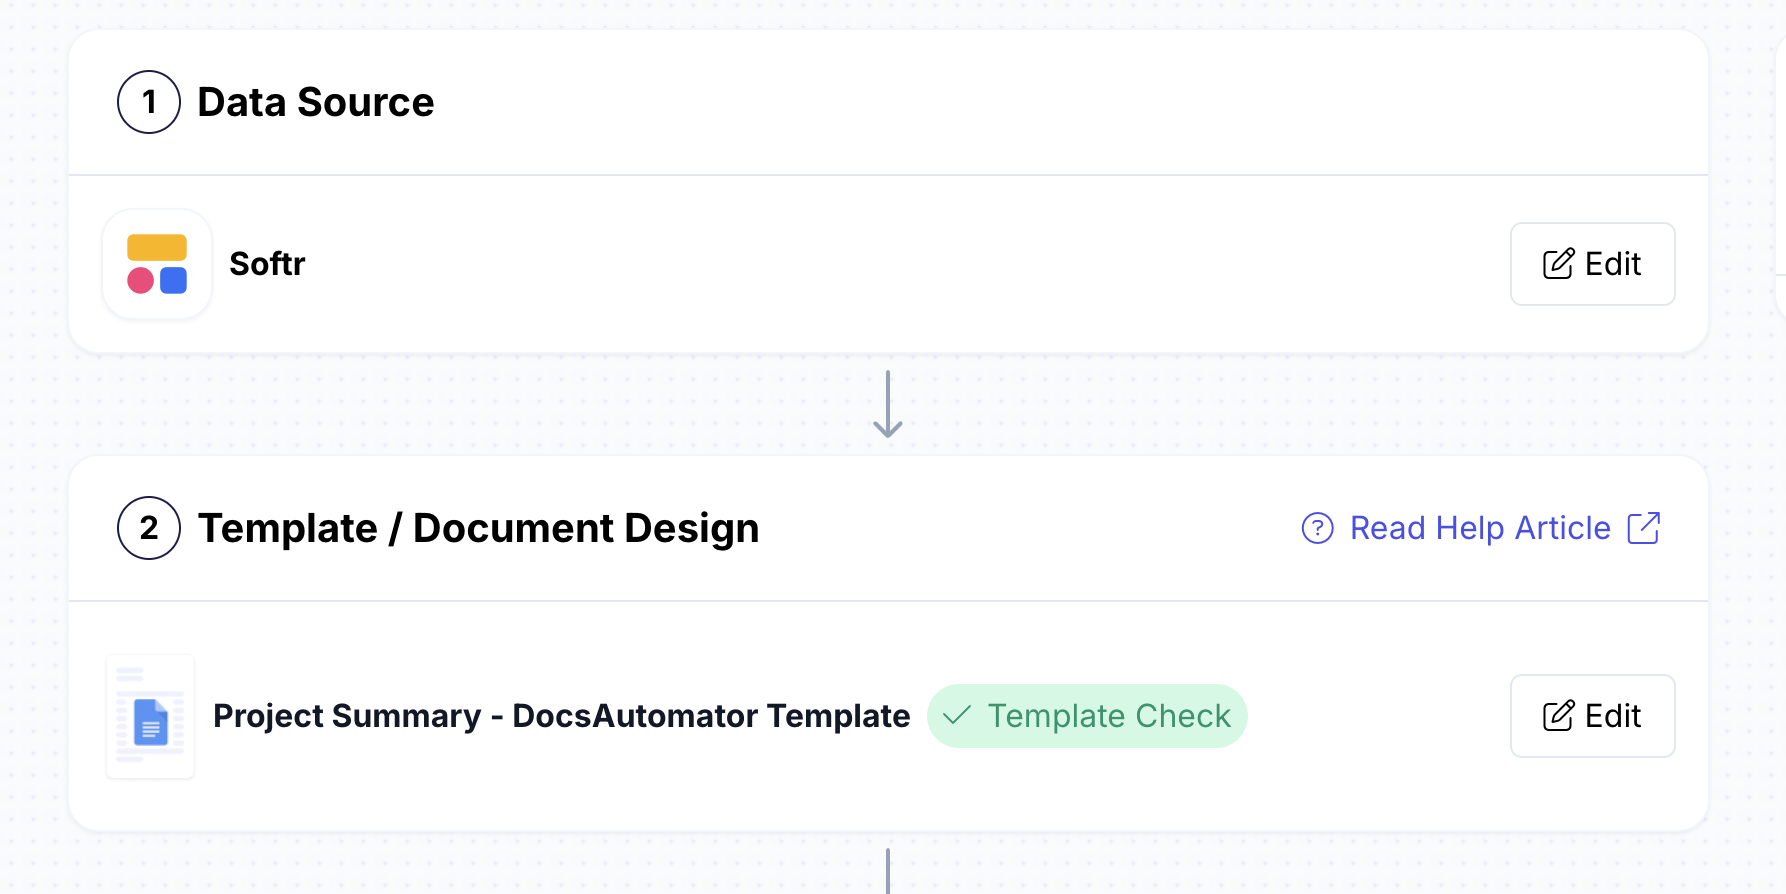
Task: Click the Softr data source name
Action: 267,264
